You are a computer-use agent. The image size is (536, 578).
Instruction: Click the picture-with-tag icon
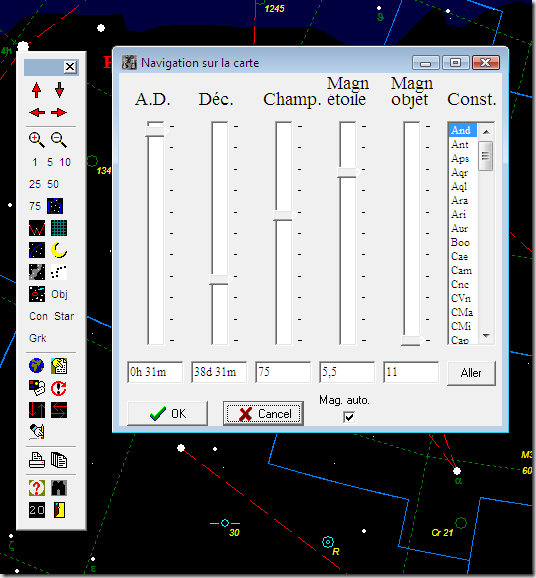pyautogui.click(x=37, y=388)
